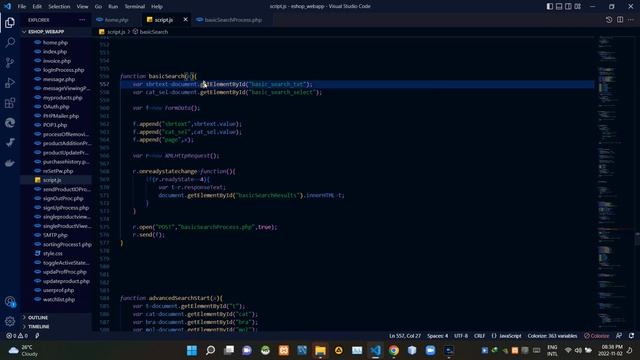Close the script.js editor tab
The image size is (640, 360).
coord(185,20)
